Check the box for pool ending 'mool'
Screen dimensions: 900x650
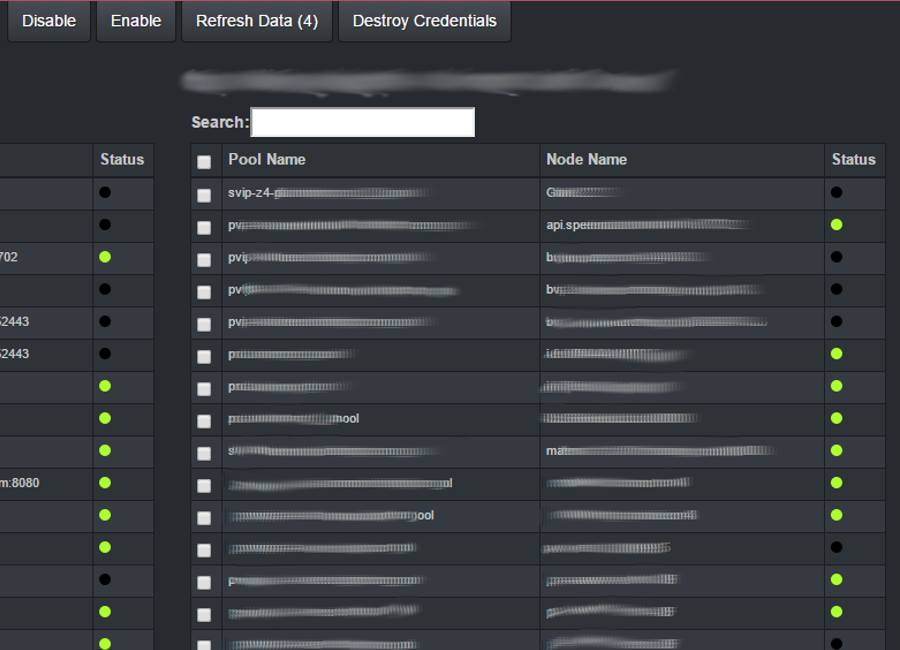click(x=204, y=421)
